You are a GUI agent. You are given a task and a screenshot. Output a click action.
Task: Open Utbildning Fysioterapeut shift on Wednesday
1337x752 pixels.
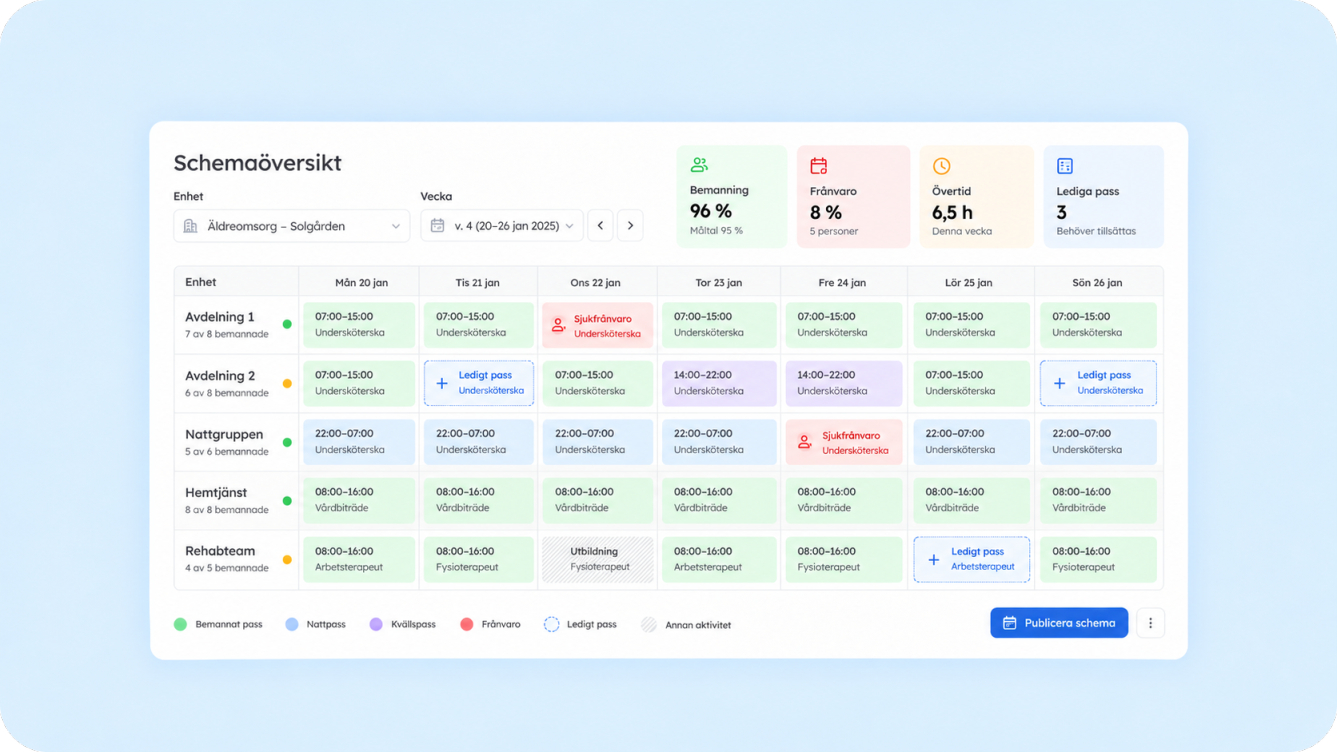tap(598, 559)
